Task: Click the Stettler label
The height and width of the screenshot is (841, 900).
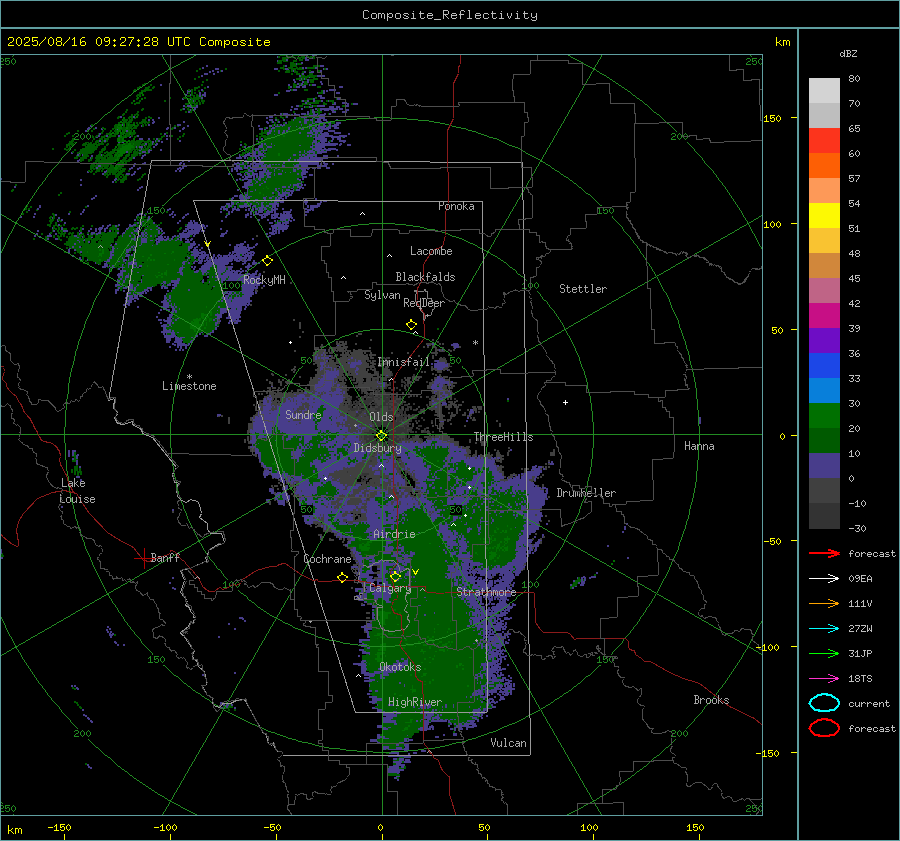Action: (x=583, y=289)
